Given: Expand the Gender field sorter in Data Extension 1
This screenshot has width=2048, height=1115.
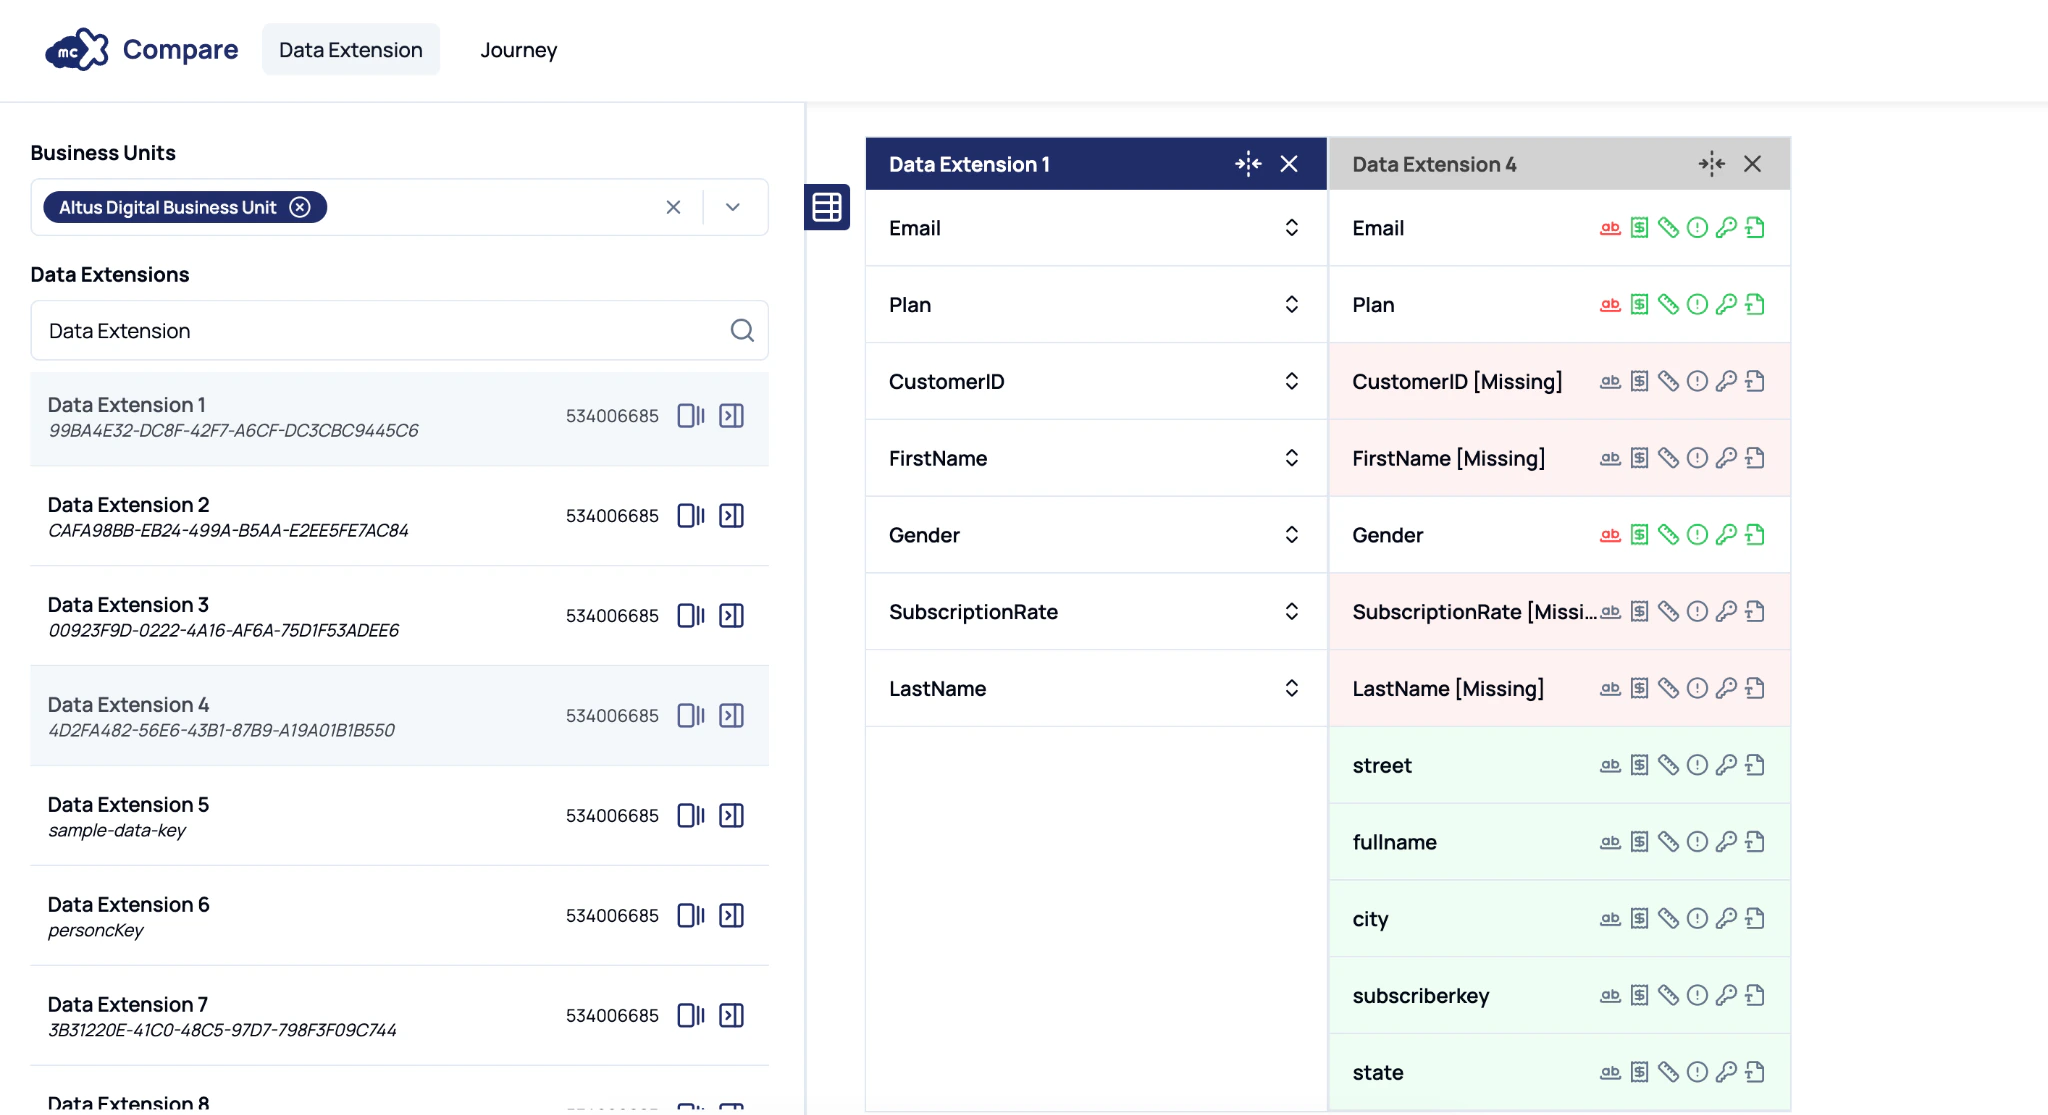Looking at the screenshot, I should (1292, 535).
